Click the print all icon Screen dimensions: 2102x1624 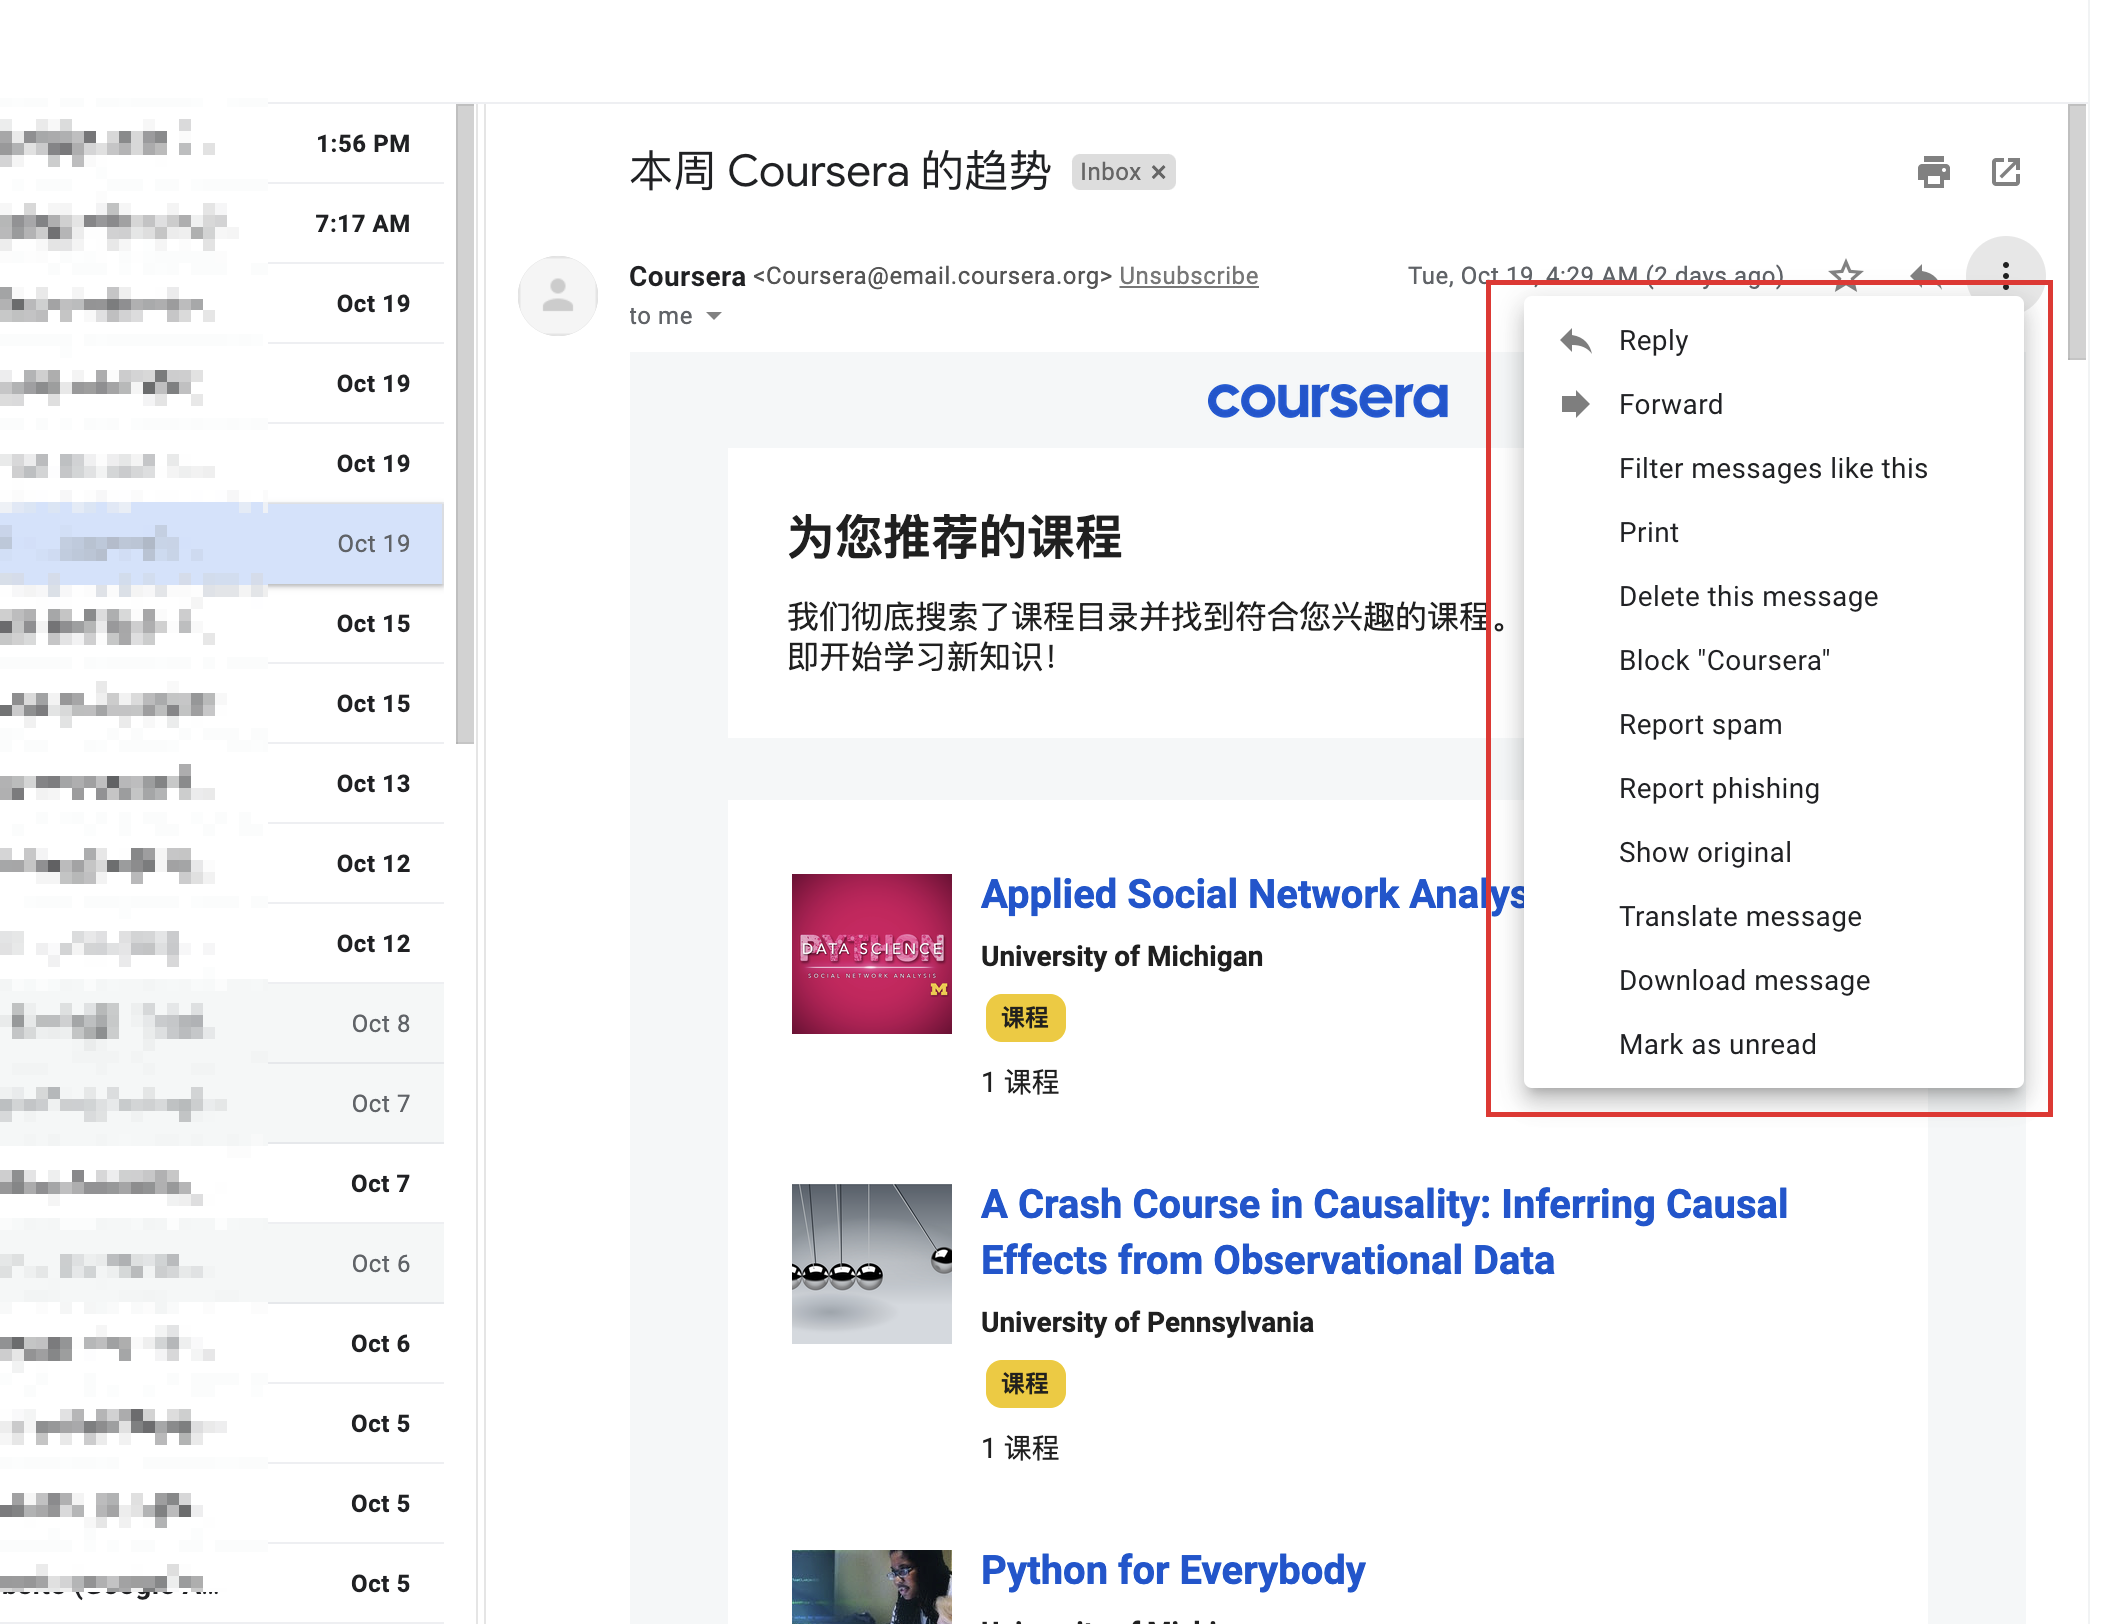(x=1933, y=172)
